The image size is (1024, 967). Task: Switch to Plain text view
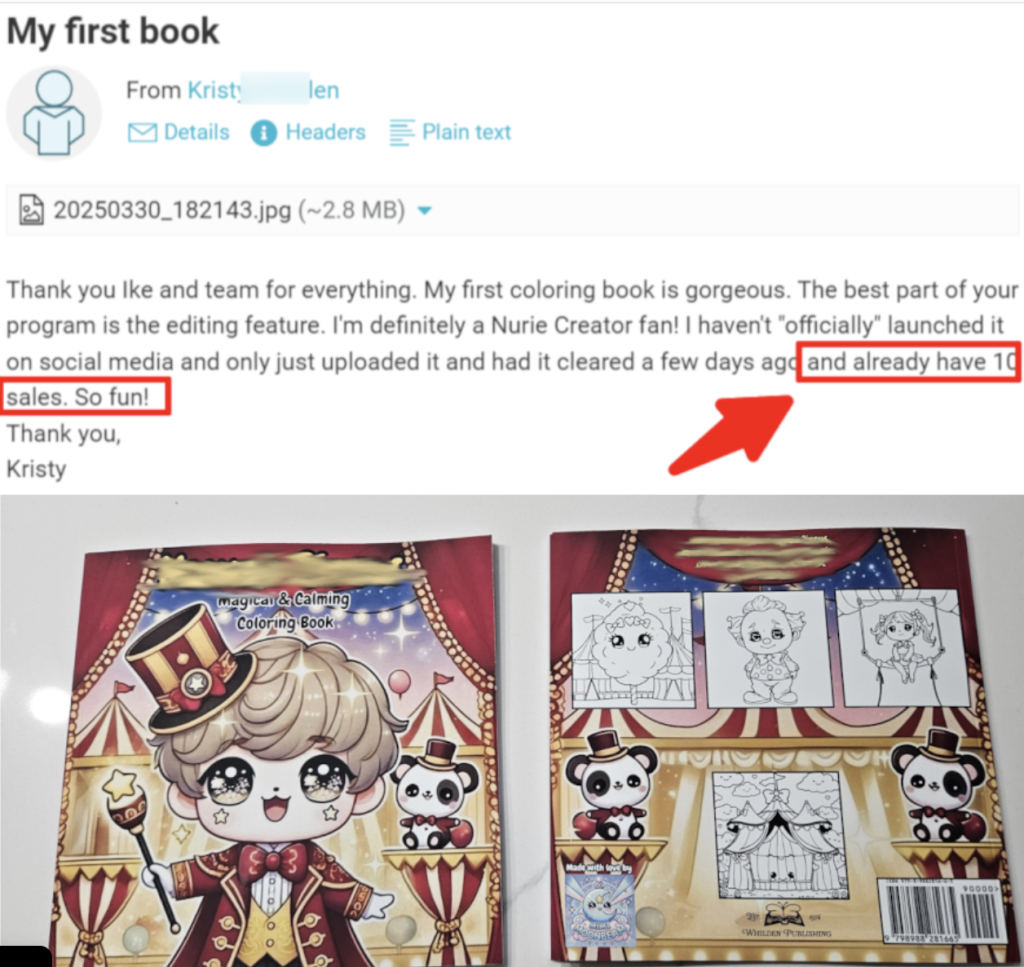[x=466, y=132]
